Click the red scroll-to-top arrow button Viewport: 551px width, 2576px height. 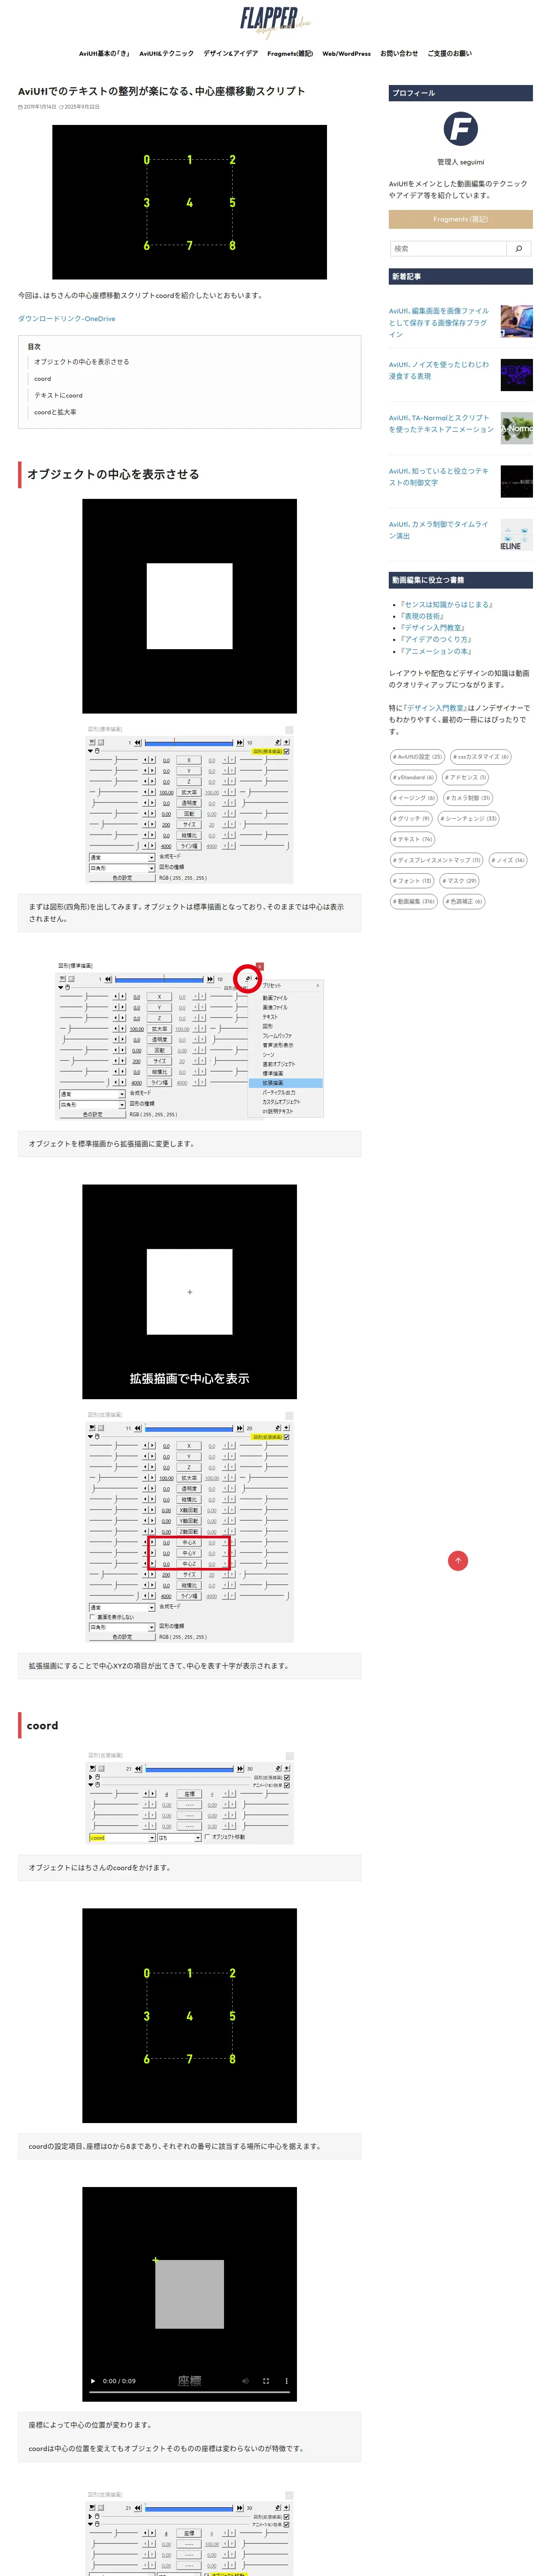point(458,1560)
